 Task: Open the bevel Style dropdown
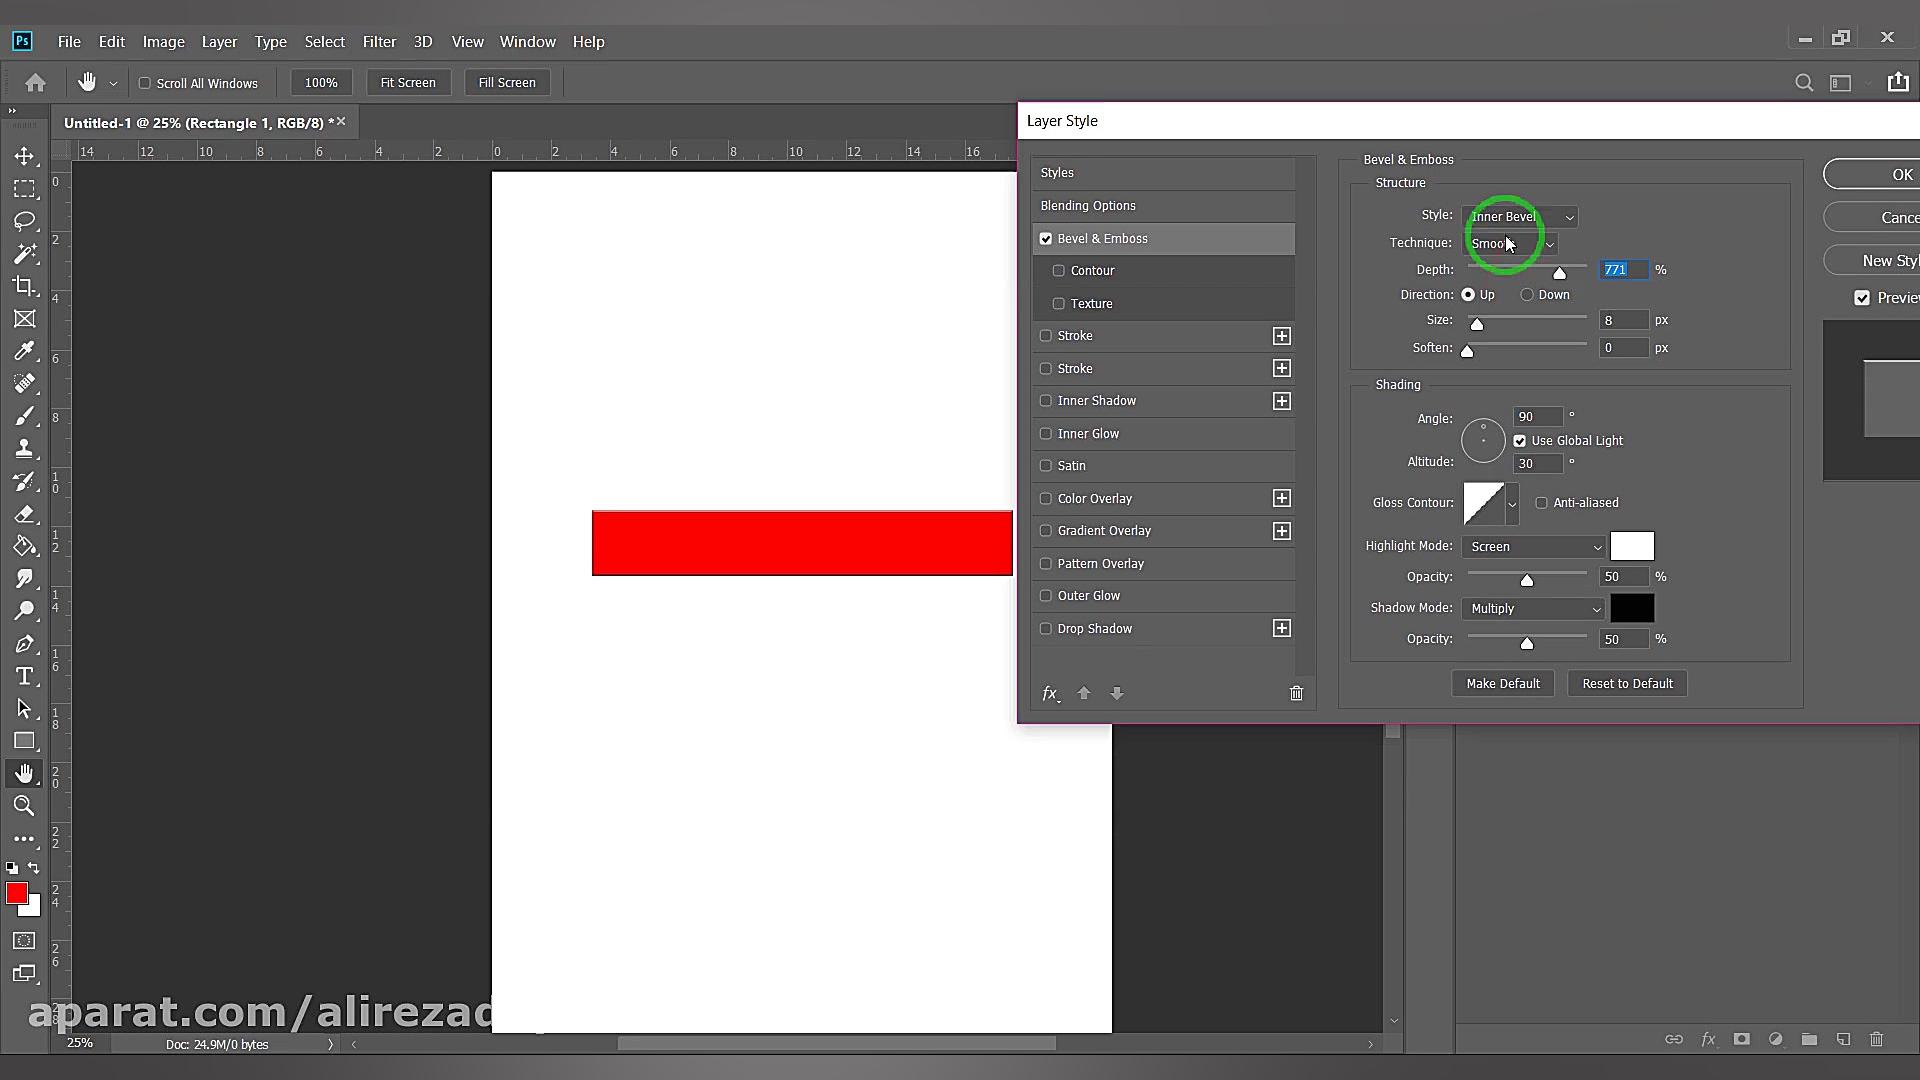point(1520,217)
